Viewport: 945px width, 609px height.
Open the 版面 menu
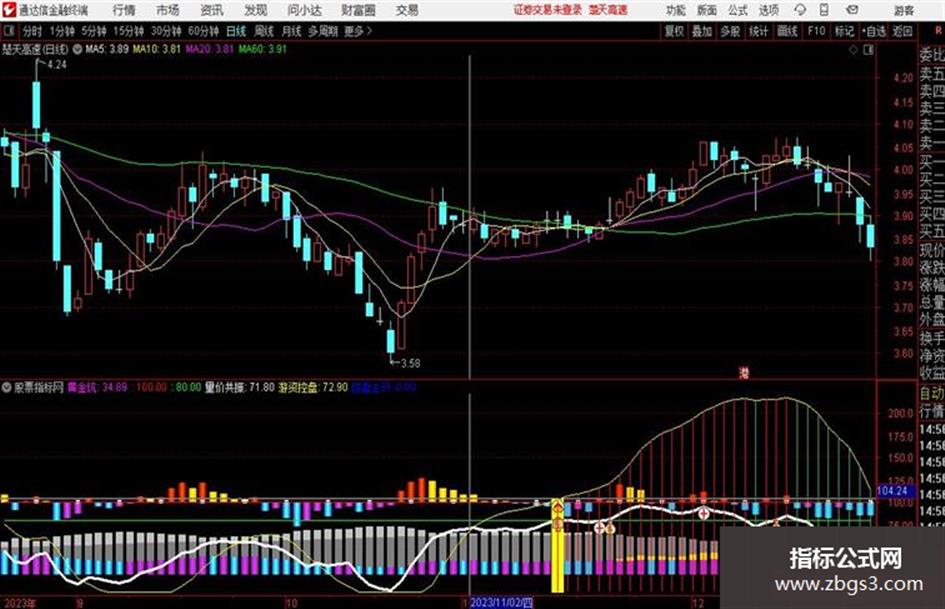707,10
